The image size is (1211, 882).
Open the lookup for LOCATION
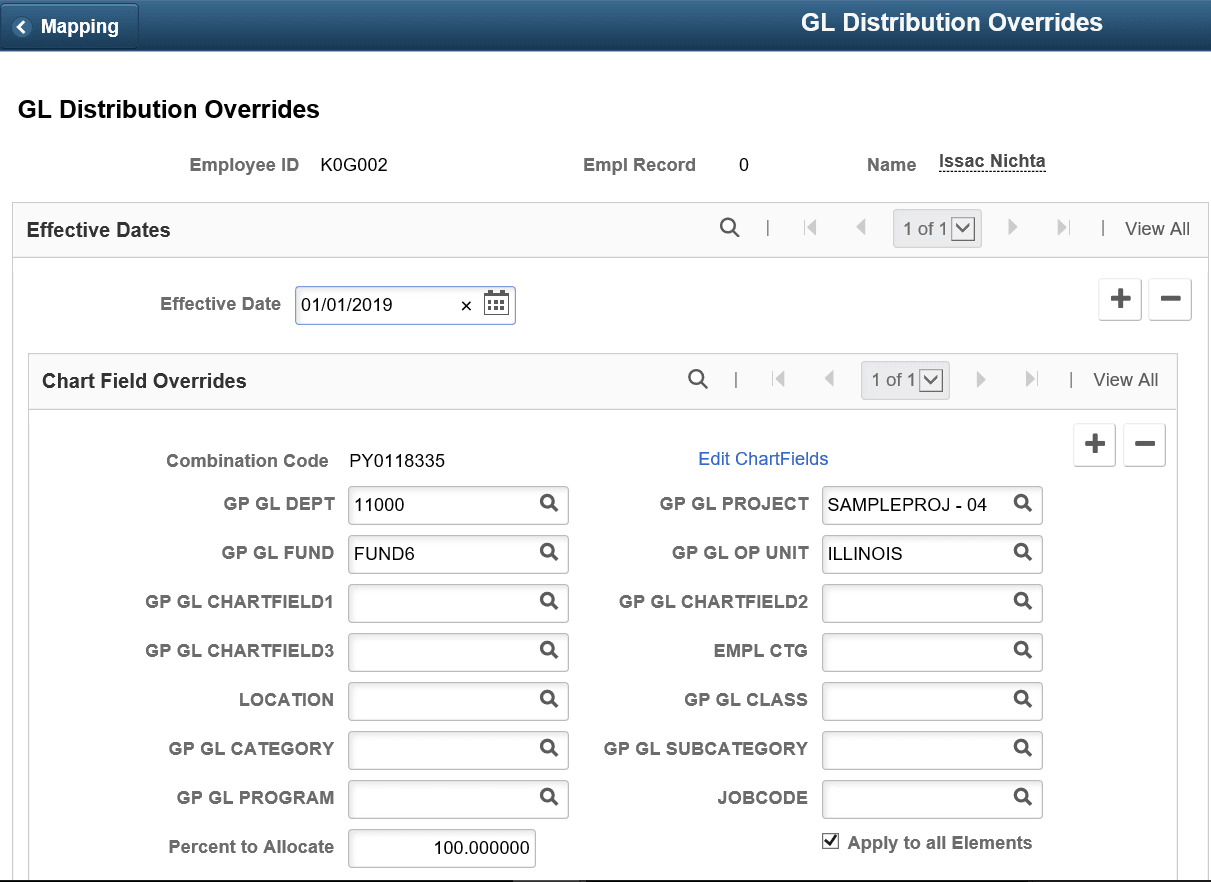(548, 701)
